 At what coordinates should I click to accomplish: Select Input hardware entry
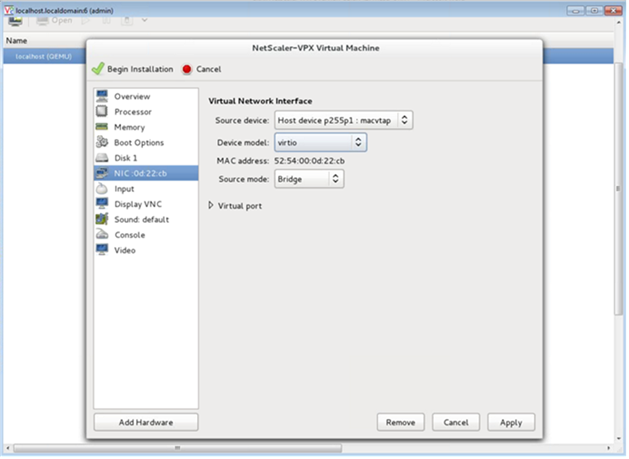pos(146,189)
